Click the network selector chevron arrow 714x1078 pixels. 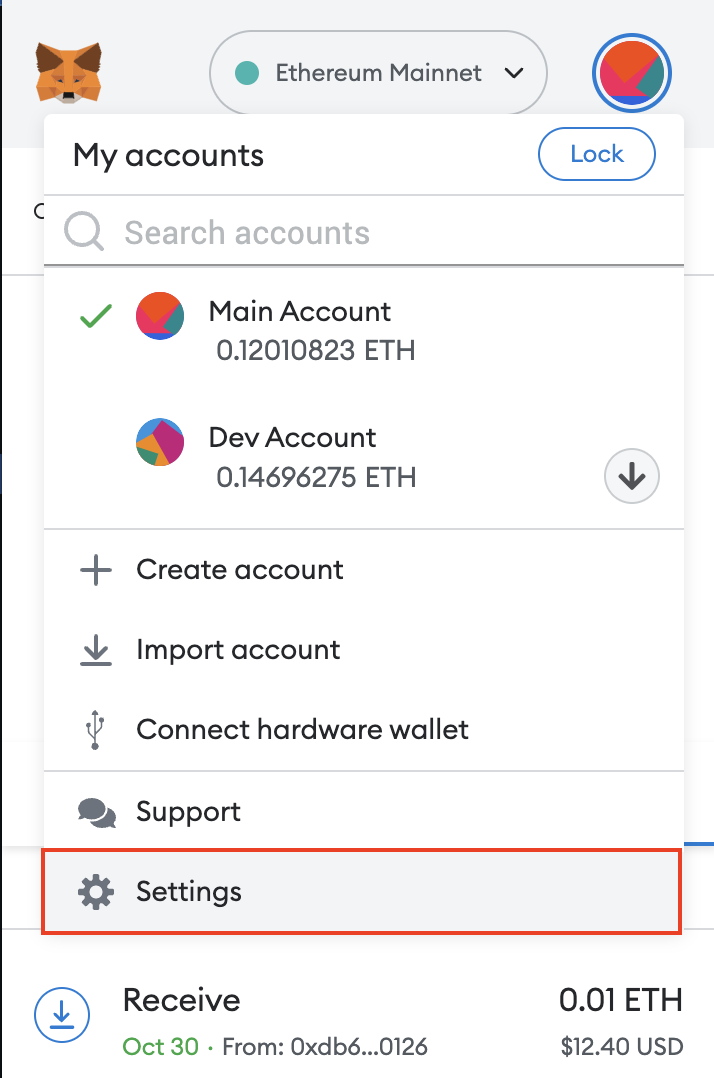click(x=514, y=73)
